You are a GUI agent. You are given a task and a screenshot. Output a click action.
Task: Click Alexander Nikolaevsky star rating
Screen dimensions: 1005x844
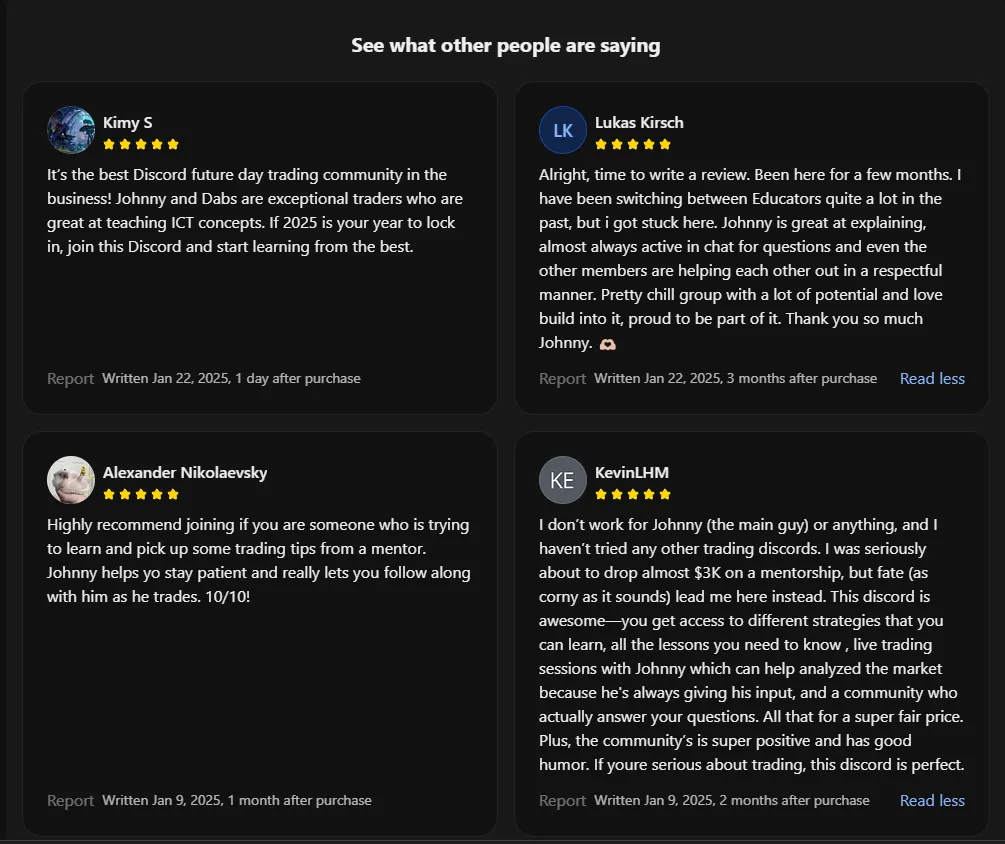141,494
